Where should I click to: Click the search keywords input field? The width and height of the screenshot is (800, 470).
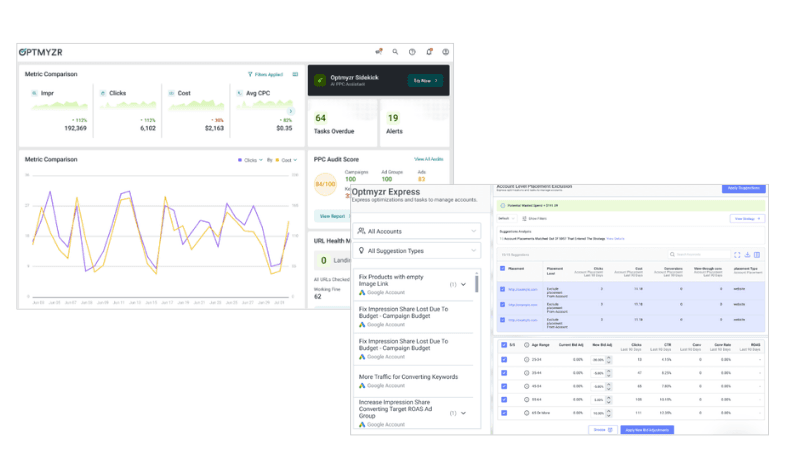[x=699, y=254]
